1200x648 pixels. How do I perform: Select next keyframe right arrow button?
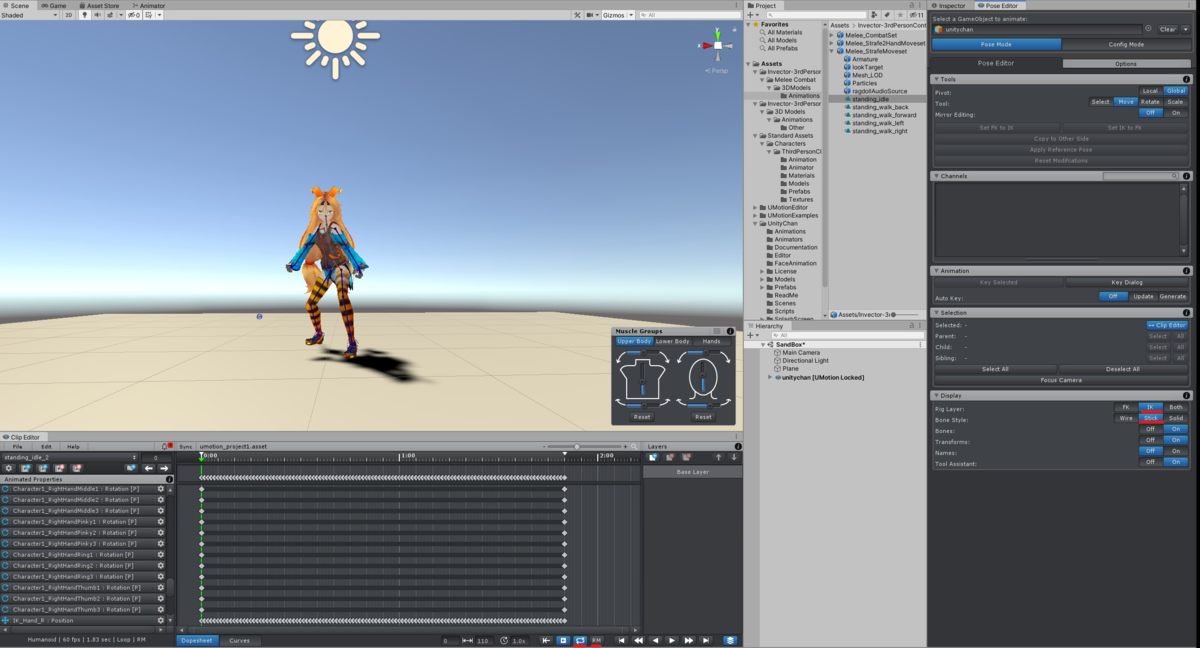[x=165, y=468]
